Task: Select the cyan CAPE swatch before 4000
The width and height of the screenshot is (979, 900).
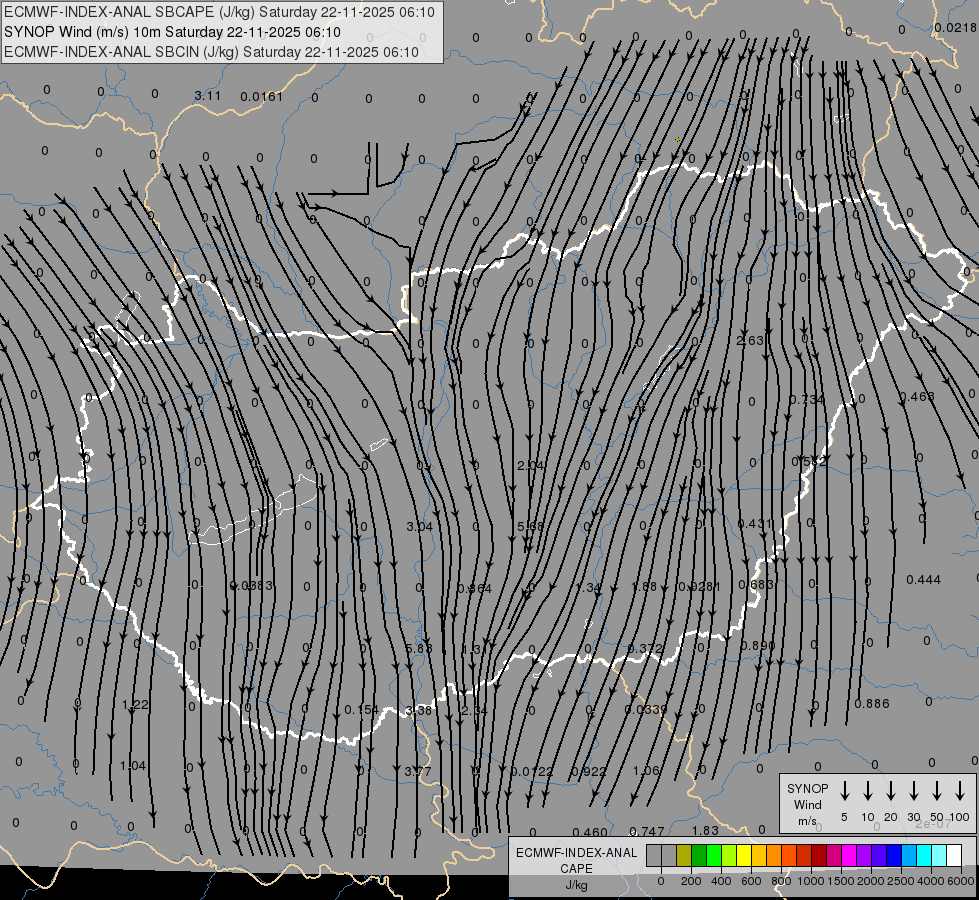Action: pyautogui.click(x=923, y=856)
